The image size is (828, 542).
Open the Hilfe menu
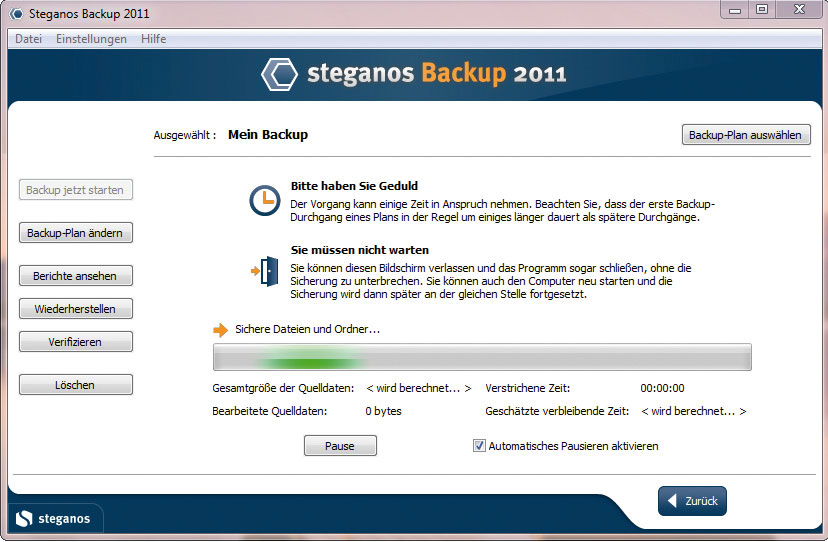coord(153,39)
